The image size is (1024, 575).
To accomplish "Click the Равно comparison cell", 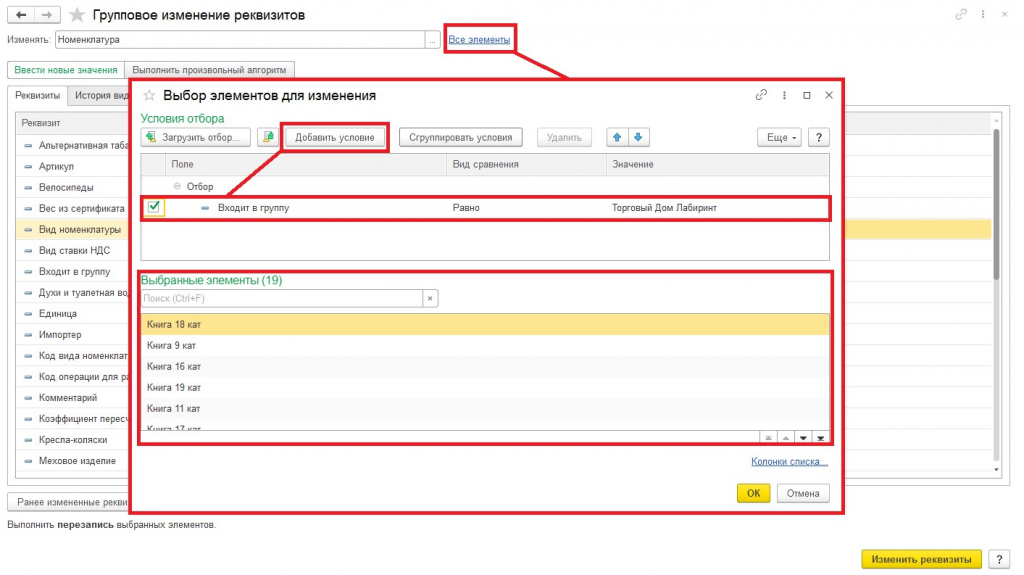I will 526,208.
